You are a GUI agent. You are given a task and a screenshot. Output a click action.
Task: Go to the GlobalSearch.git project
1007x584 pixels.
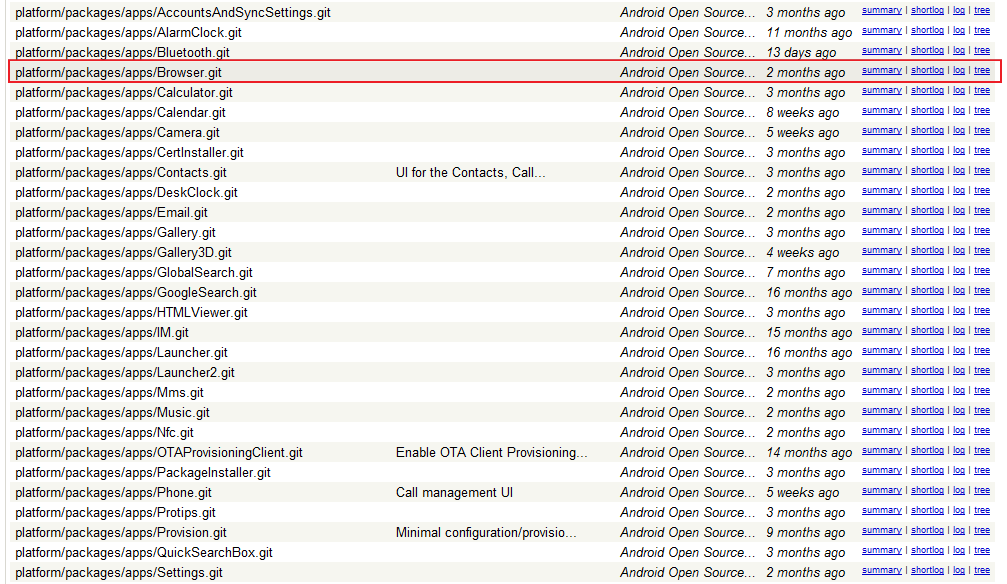pyautogui.click(x=134, y=272)
